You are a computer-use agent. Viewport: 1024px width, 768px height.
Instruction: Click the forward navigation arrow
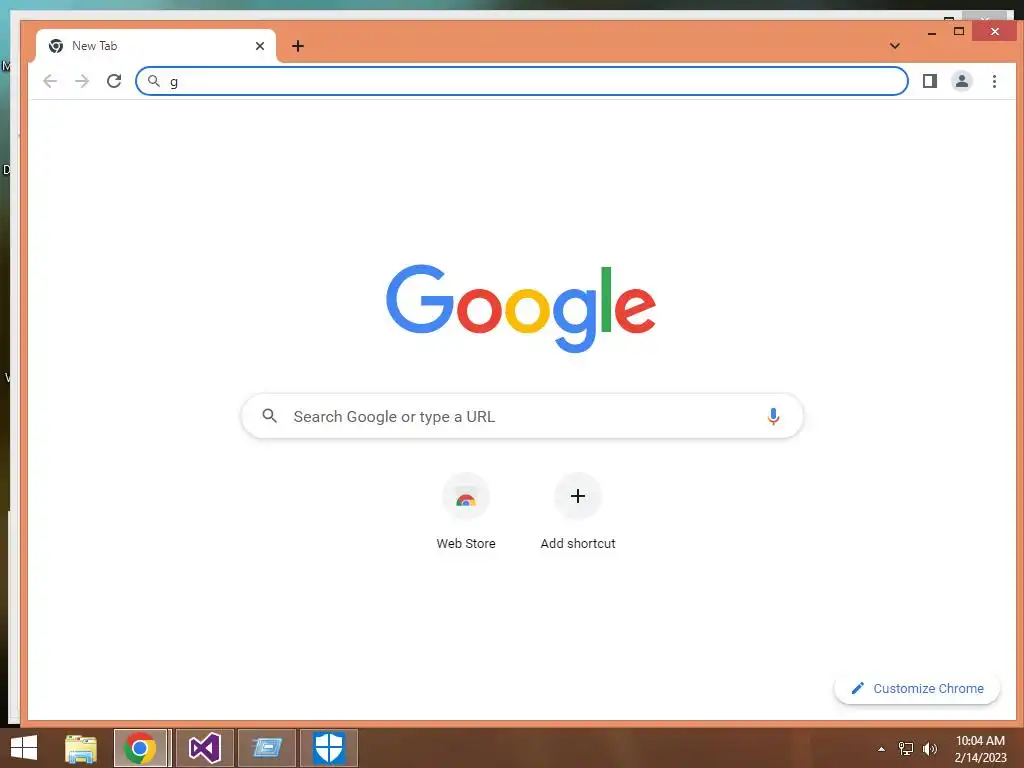[82, 81]
